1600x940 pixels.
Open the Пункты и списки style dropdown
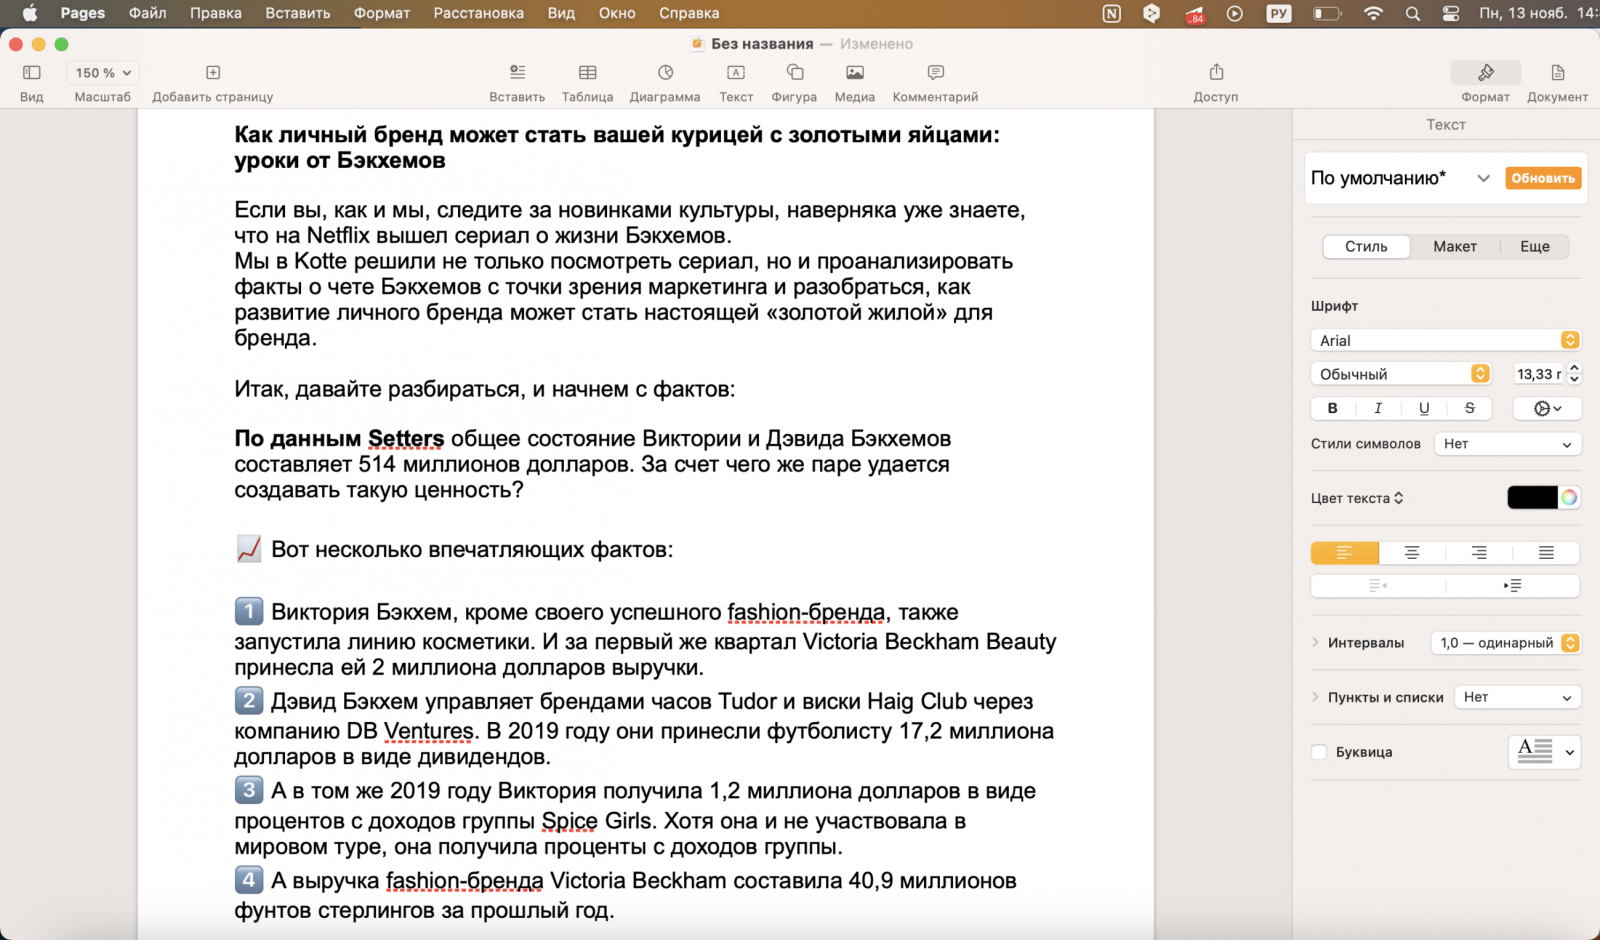coord(1518,697)
